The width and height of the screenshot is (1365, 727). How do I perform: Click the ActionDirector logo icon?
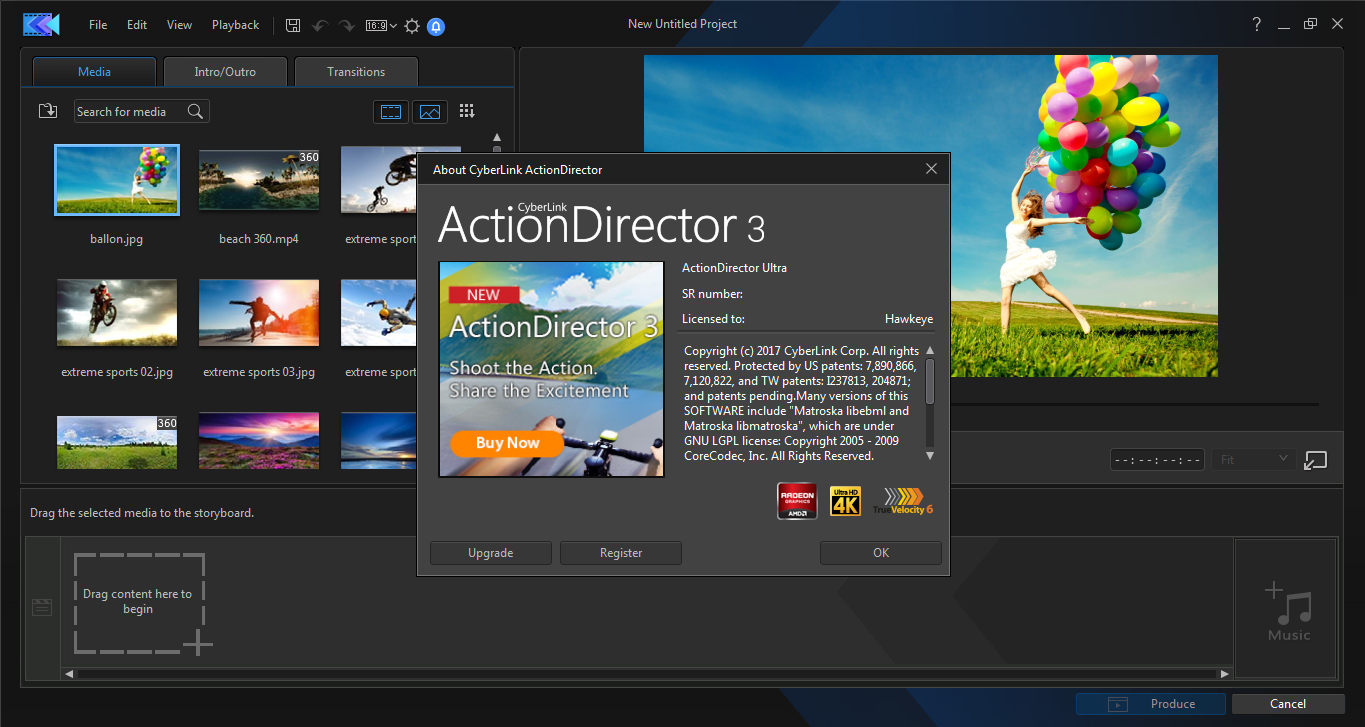point(41,24)
